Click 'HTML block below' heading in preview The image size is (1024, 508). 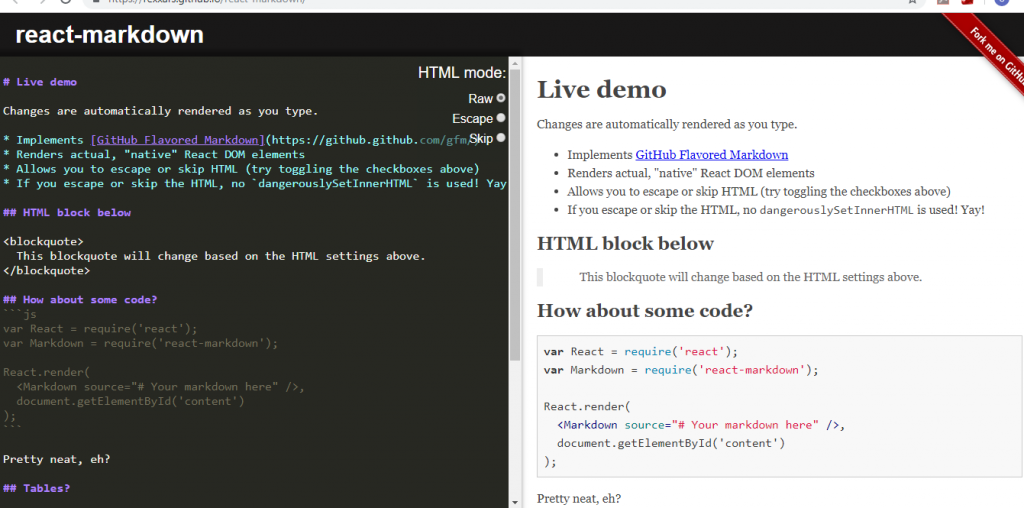point(625,244)
